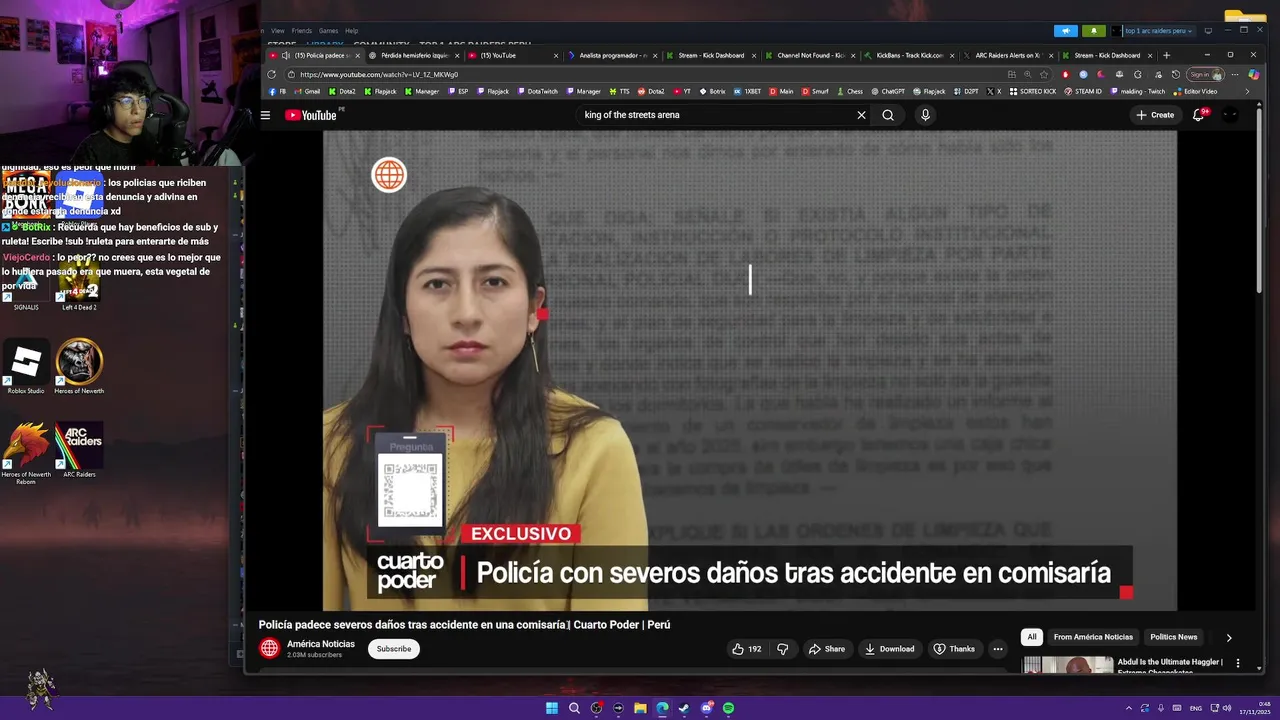Open Steam's Help menu
1280x720 pixels.
351,30
